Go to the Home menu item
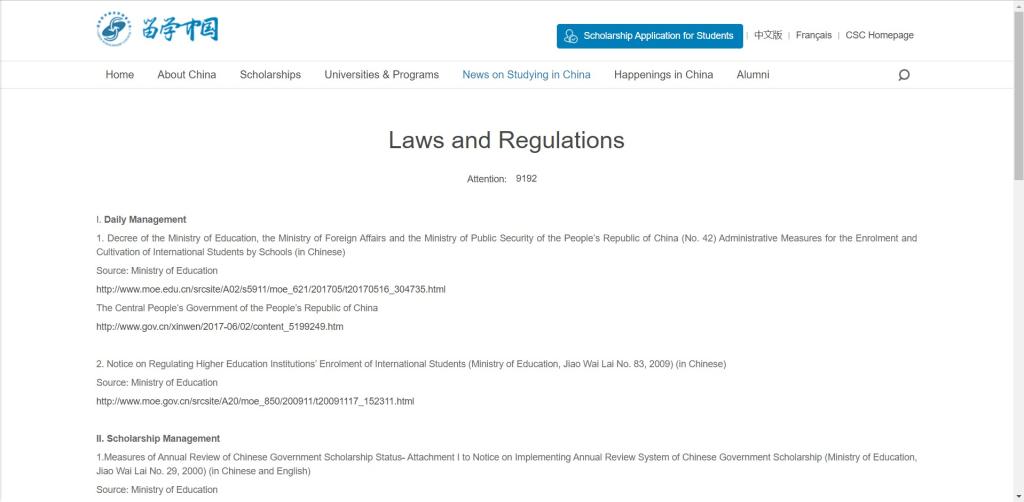This screenshot has width=1024, height=502. click(x=119, y=75)
